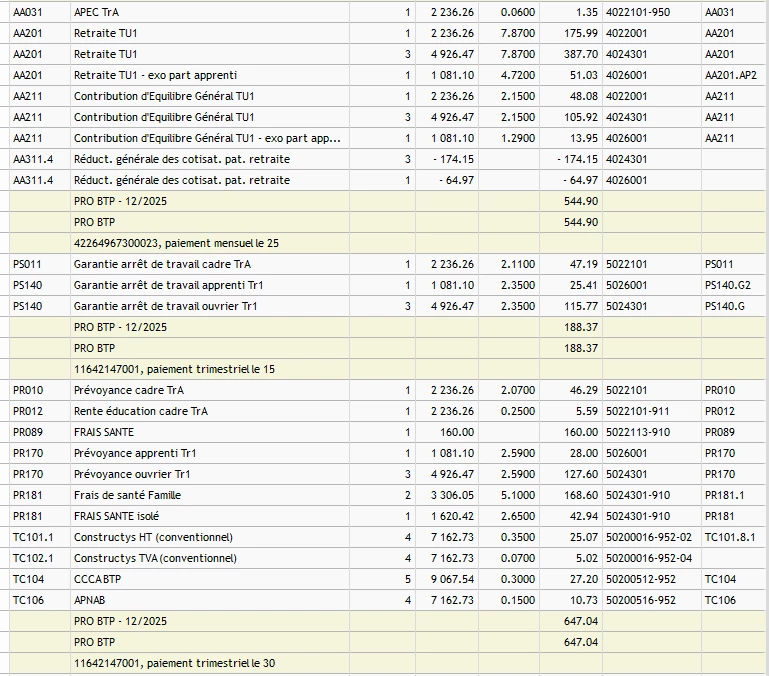
Task: Click code AA031 in first column
Action: coord(27,12)
